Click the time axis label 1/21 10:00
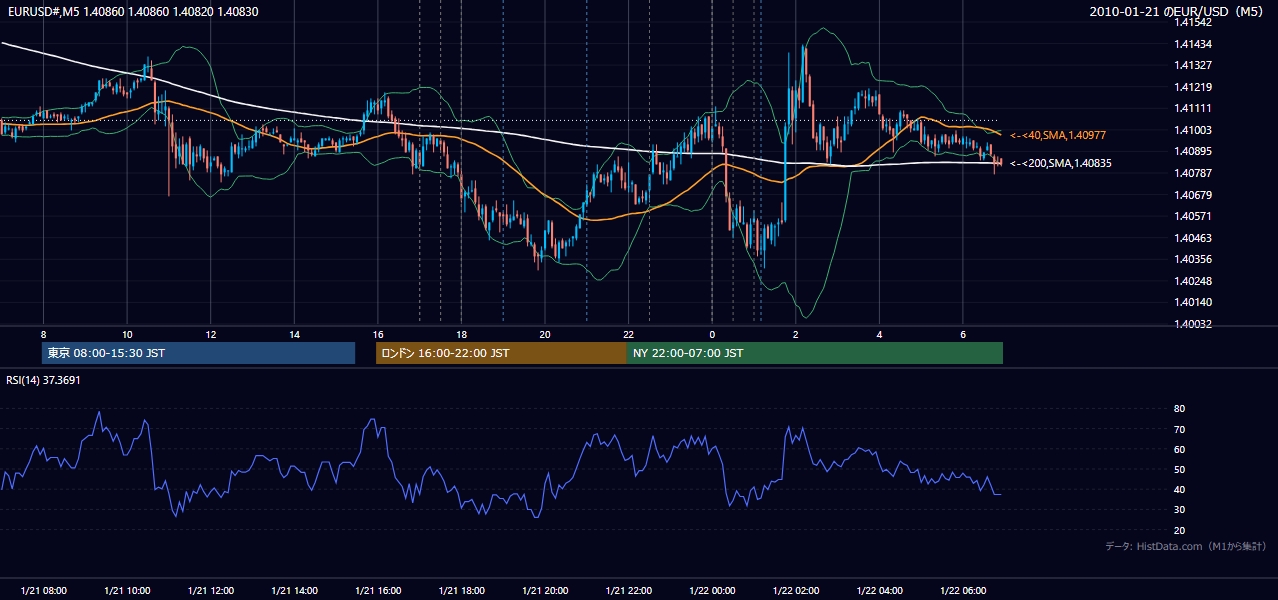The height and width of the screenshot is (600, 1278). (x=127, y=591)
